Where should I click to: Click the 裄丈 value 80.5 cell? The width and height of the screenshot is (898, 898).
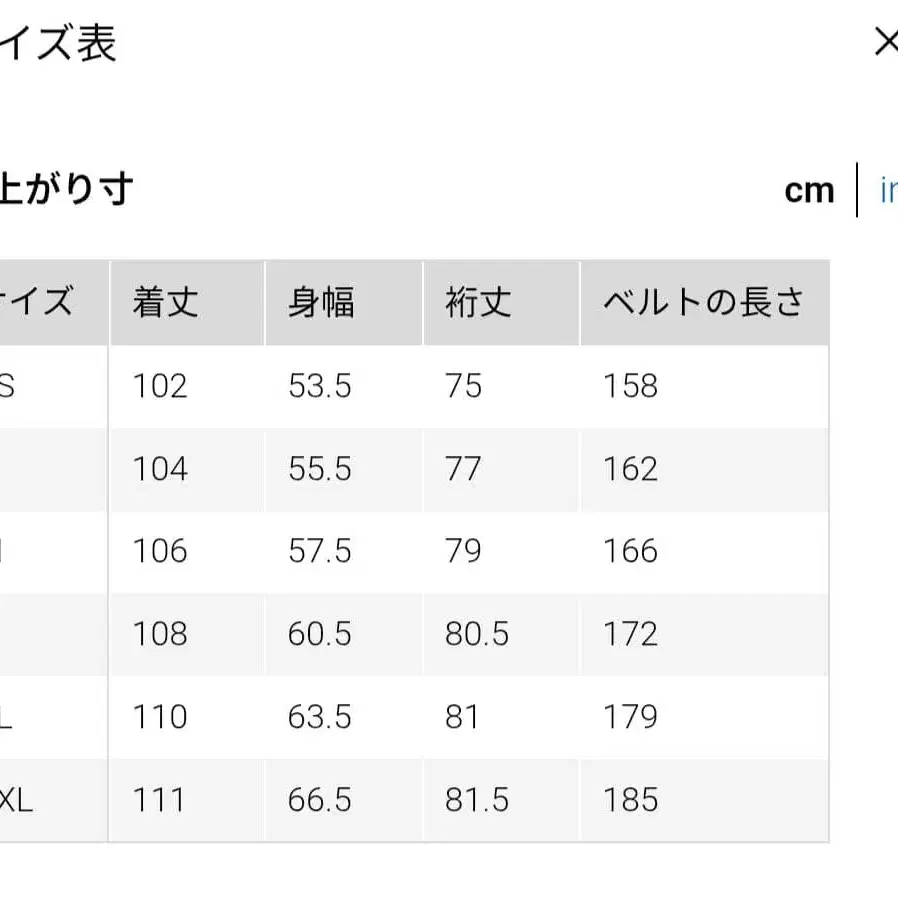point(476,634)
